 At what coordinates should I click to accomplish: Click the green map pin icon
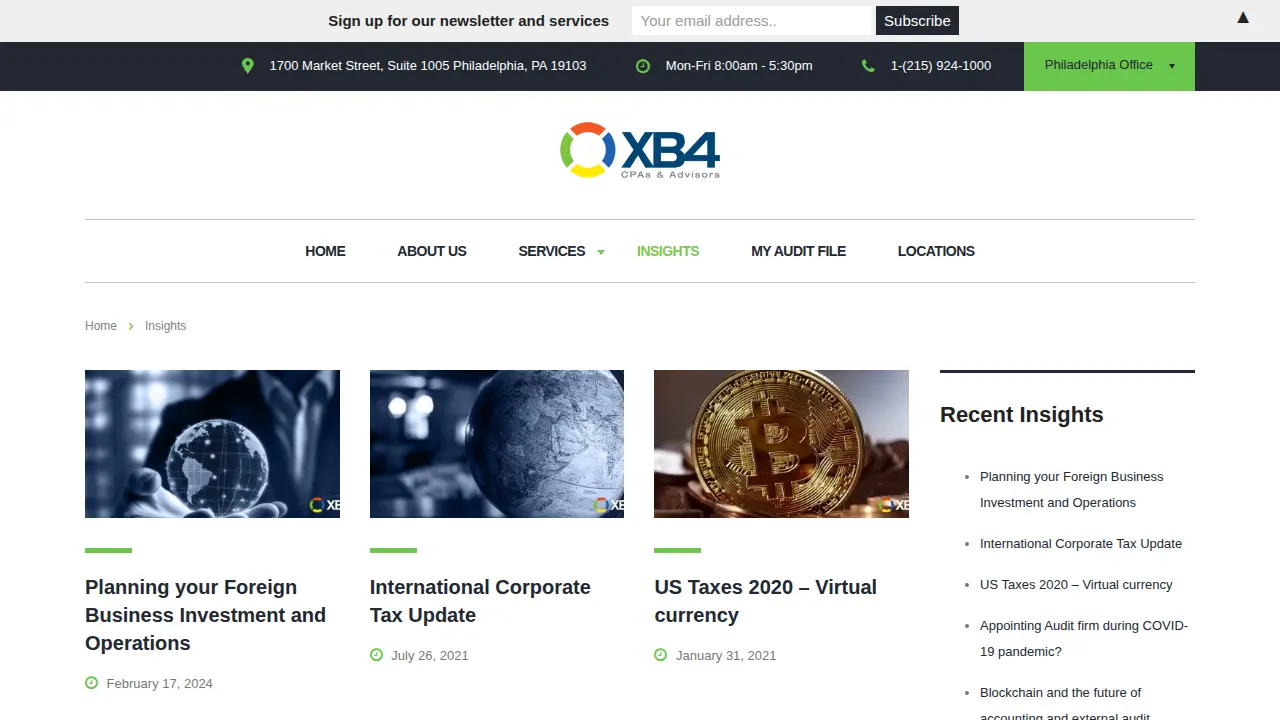248,66
